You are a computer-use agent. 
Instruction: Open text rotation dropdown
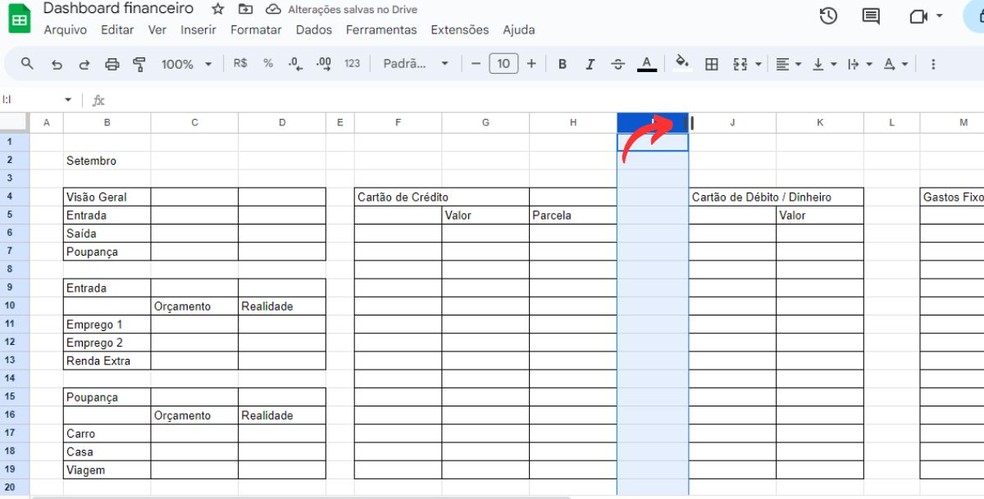pyautogui.click(x=895, y=64)
